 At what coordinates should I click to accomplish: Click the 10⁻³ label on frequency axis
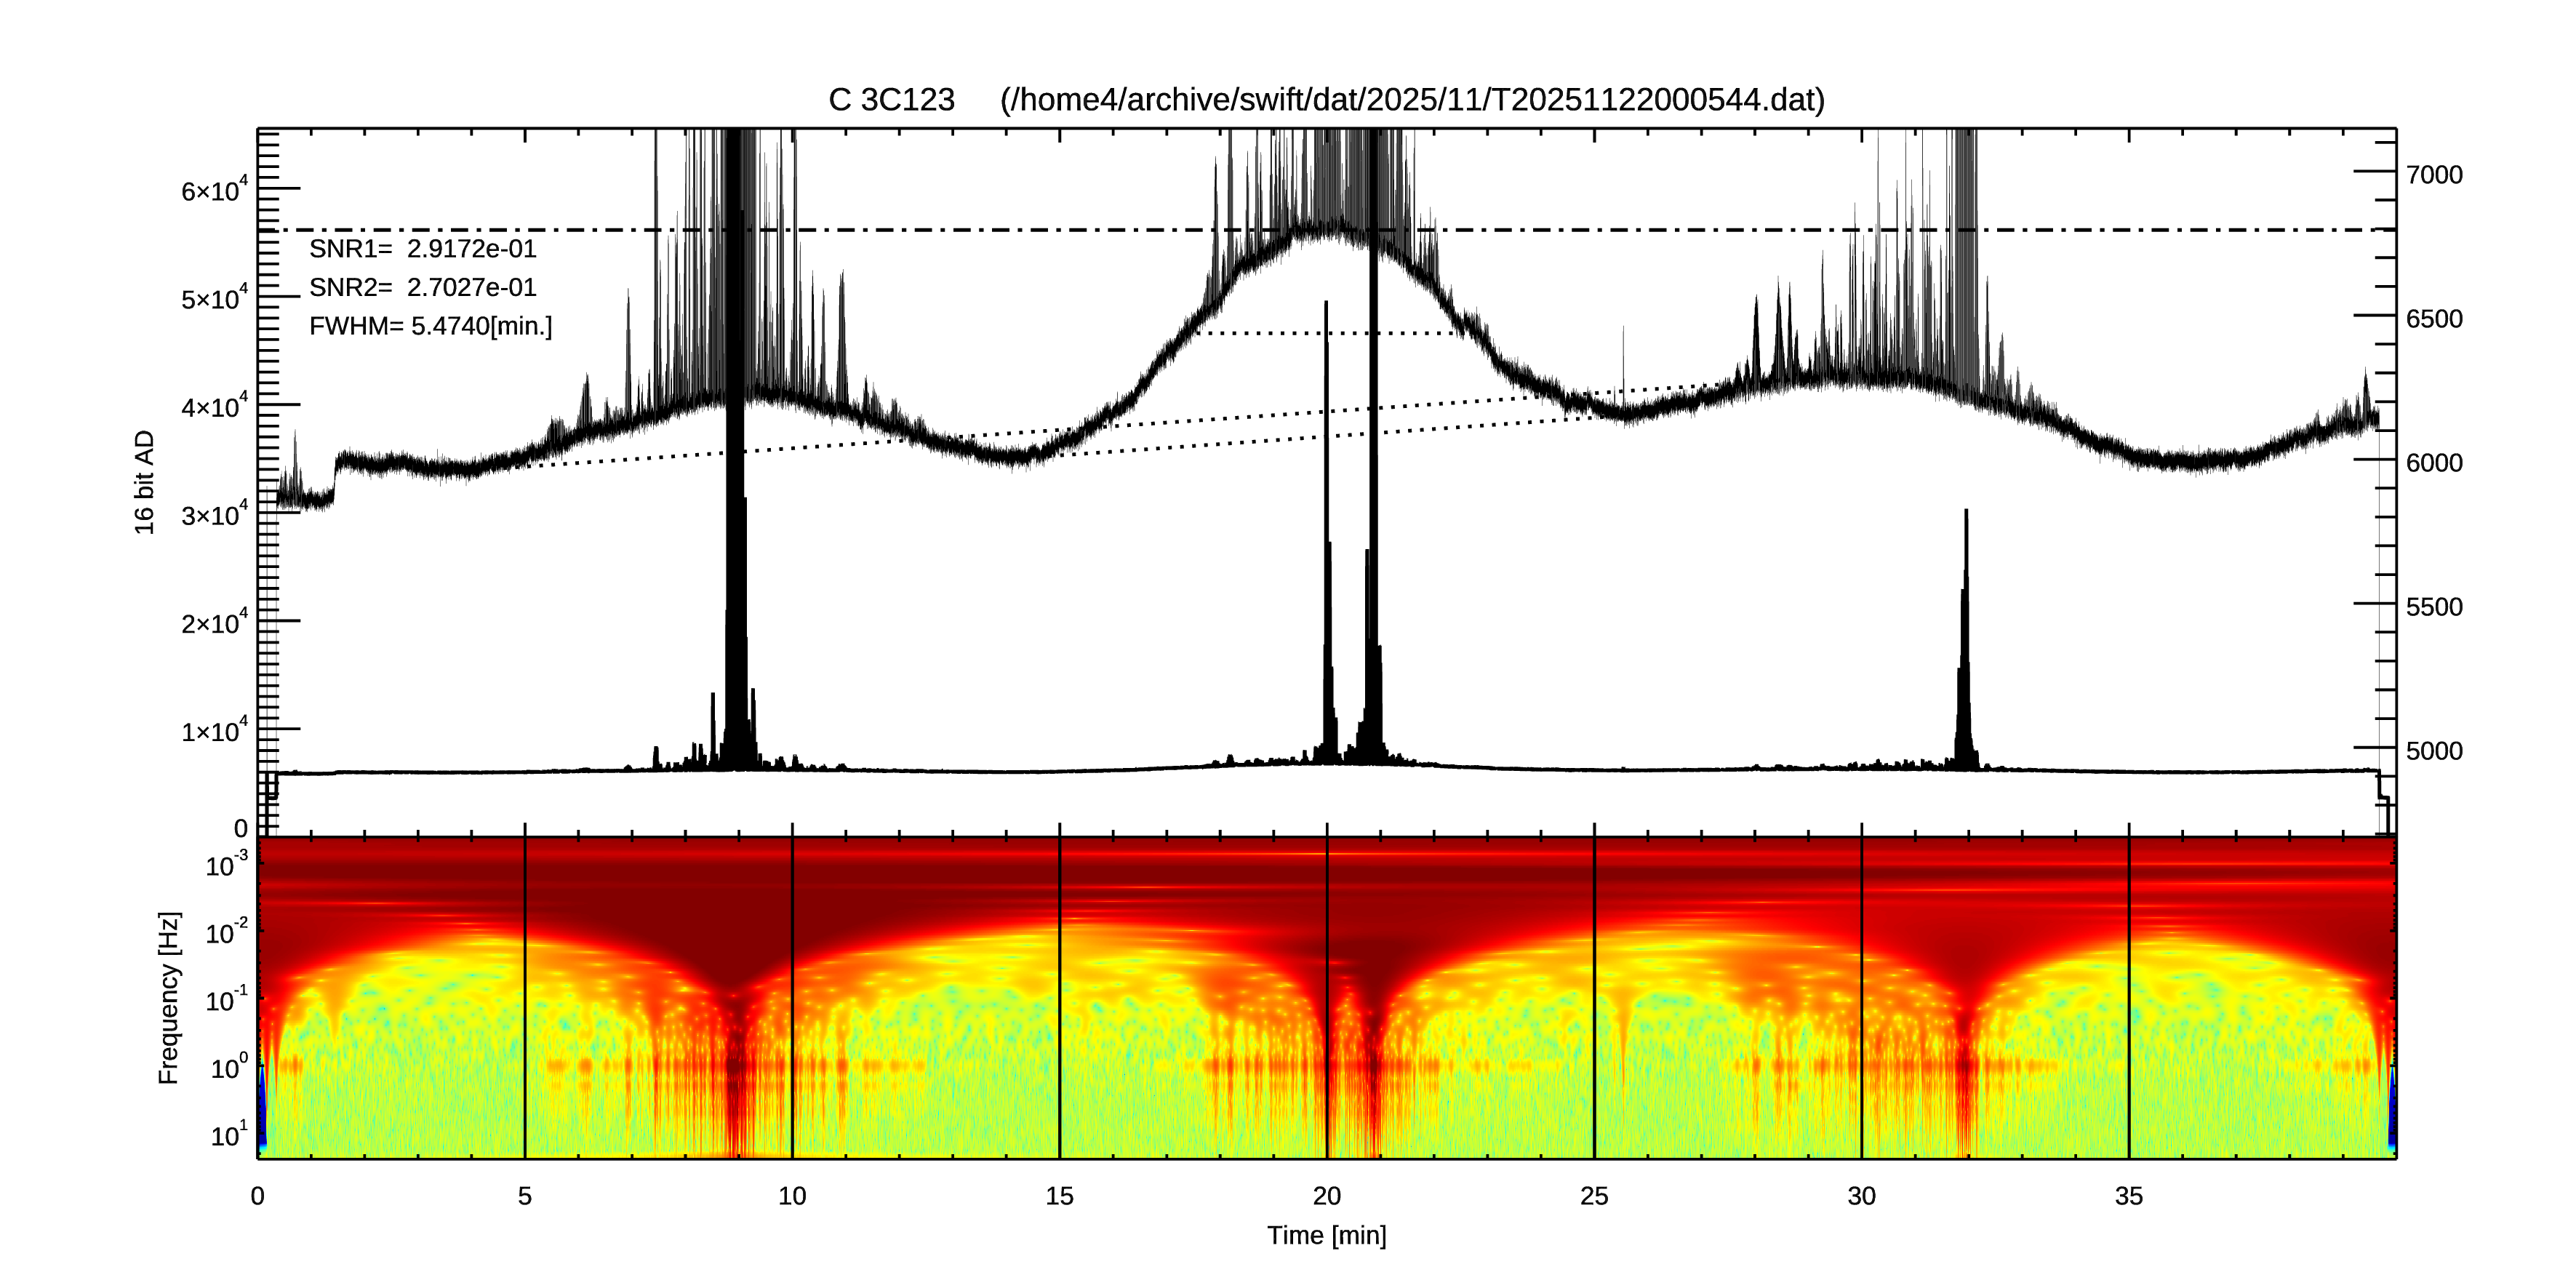pyautogui.click(x=226, y=865)
